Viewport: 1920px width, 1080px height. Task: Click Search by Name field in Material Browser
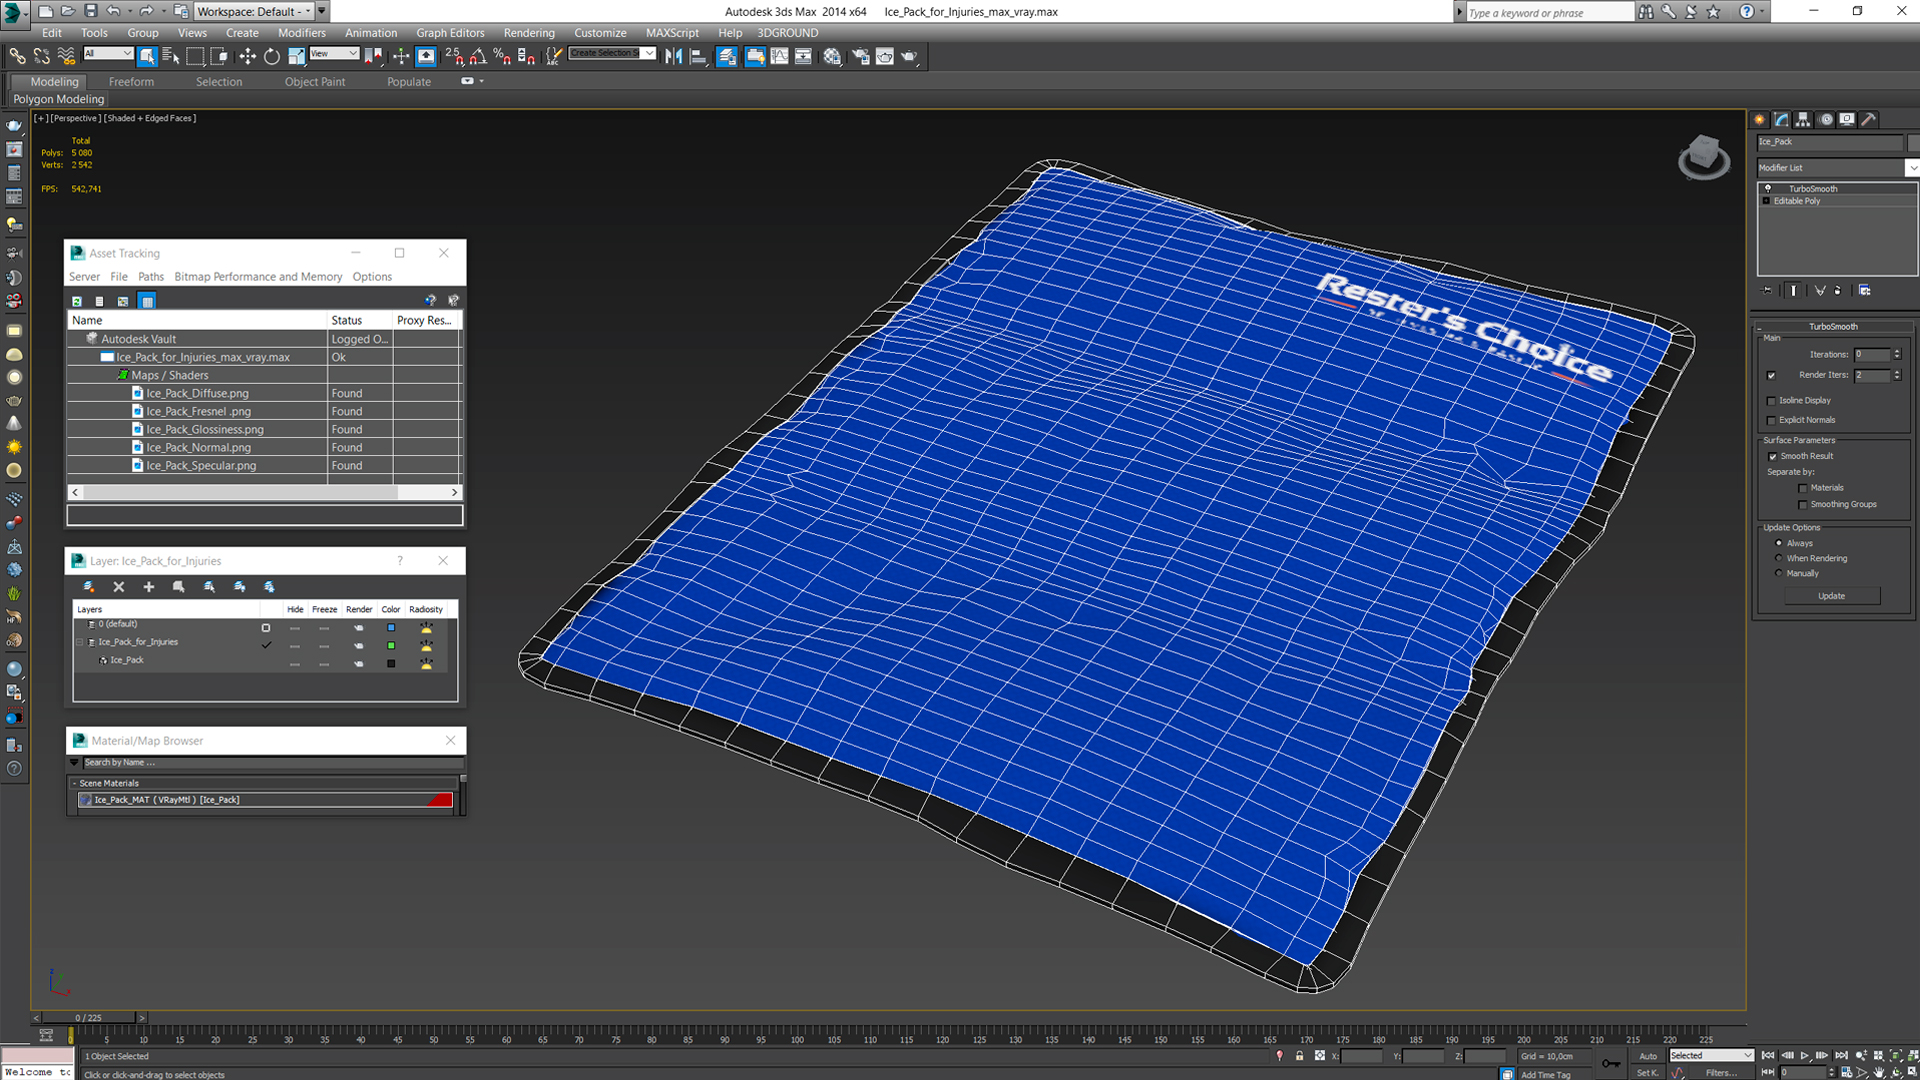272,762
